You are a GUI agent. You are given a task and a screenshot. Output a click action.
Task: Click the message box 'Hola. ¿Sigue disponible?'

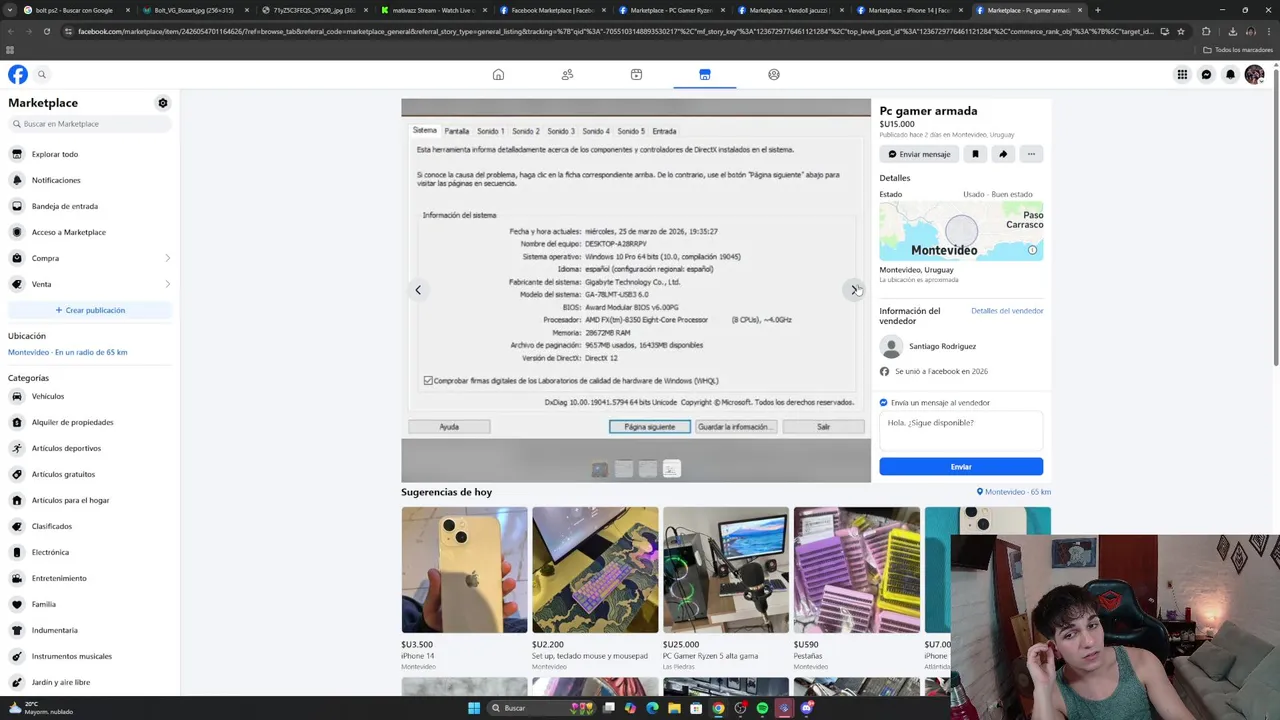coord(961,431)
